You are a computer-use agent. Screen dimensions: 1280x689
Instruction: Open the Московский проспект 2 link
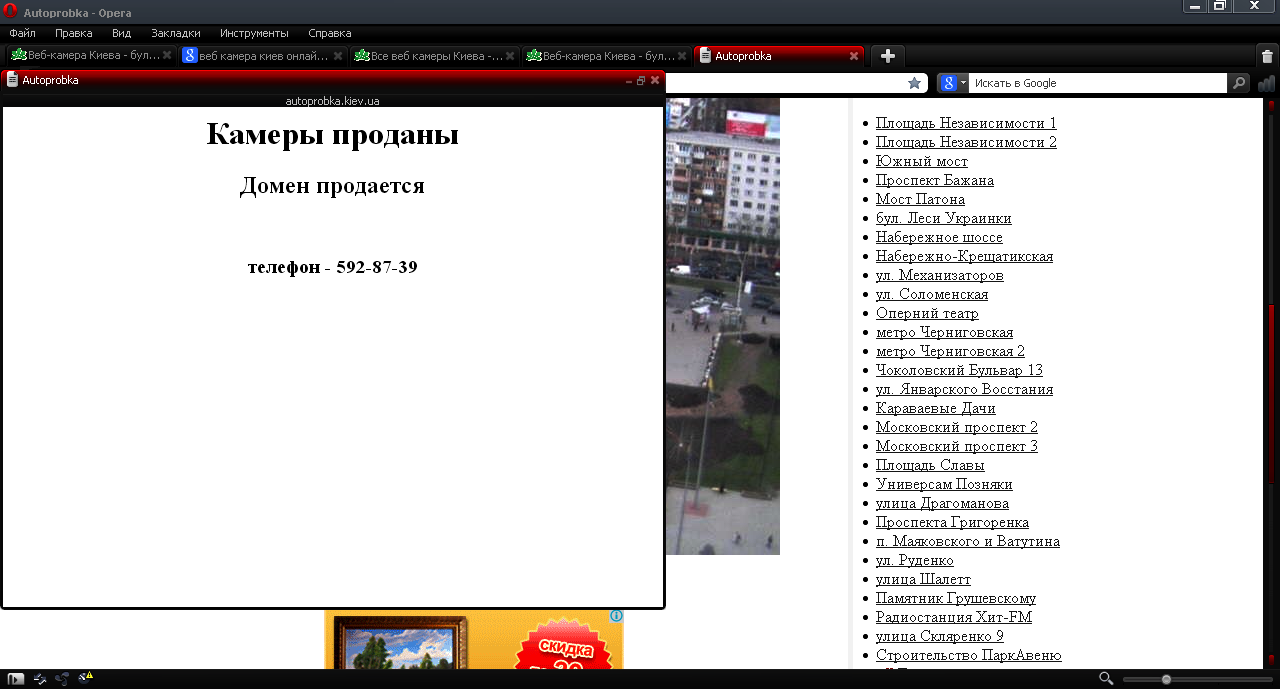click(957, 427)
